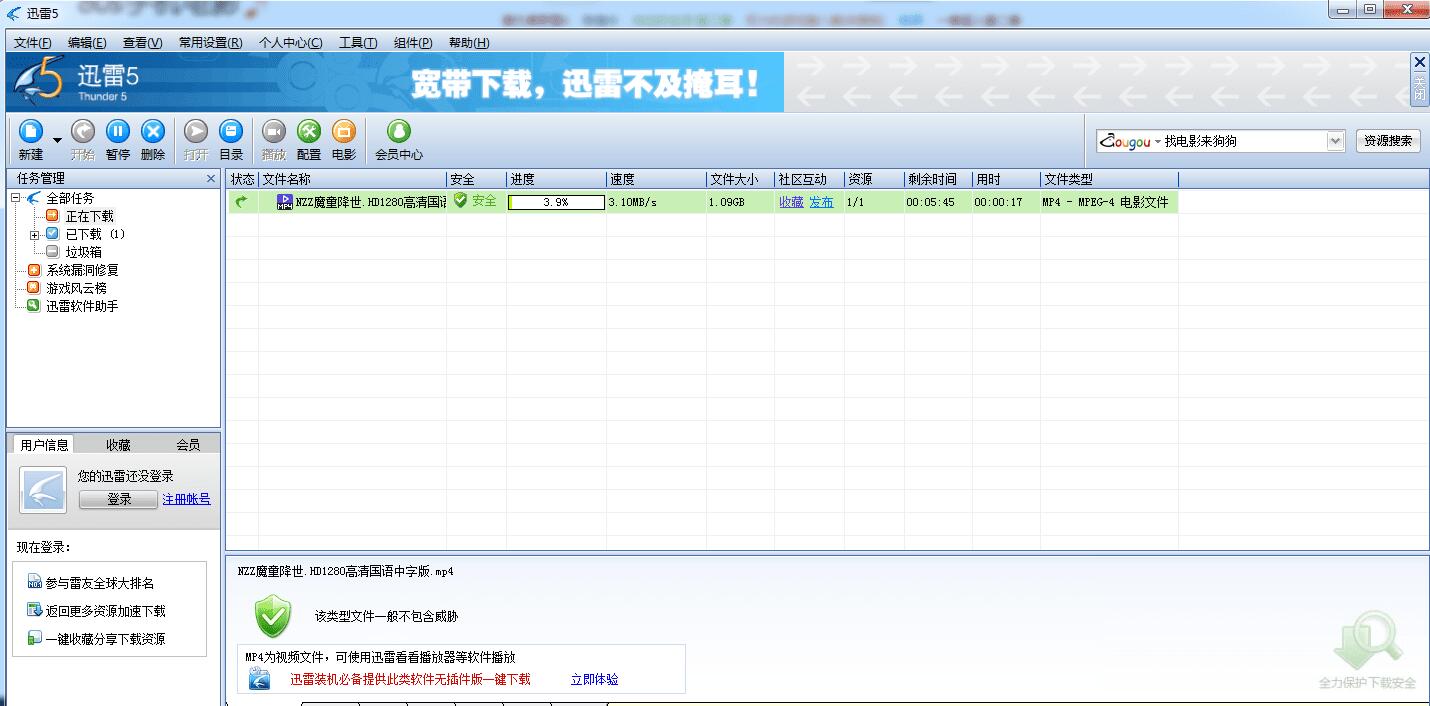This screenshot has height=706, width=1430.
Task: Click the green safety shield icon
Action: coord(272,616)
